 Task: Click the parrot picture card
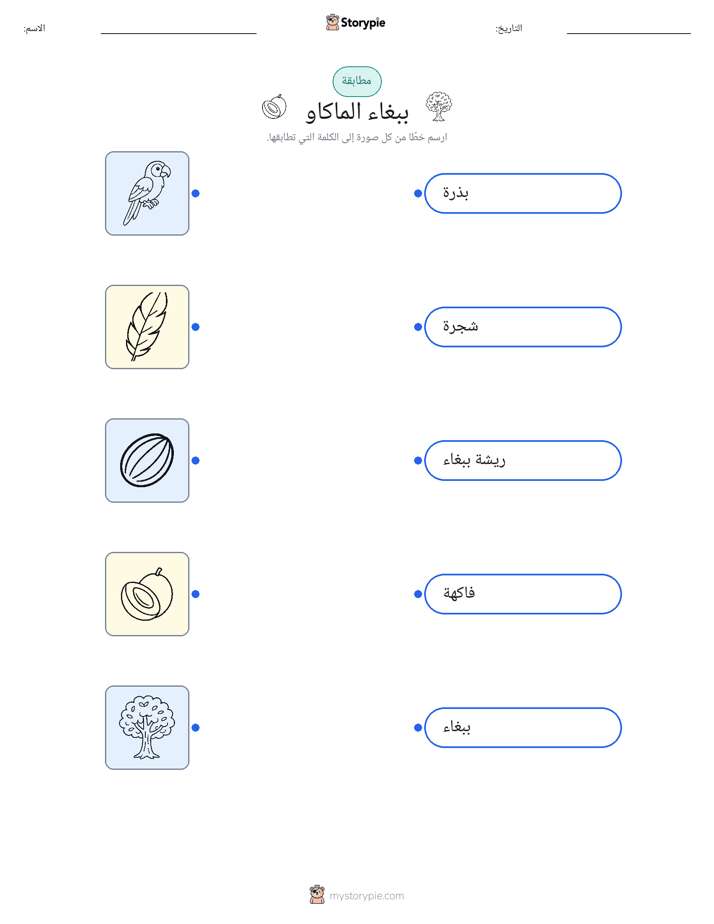[147, 193]
